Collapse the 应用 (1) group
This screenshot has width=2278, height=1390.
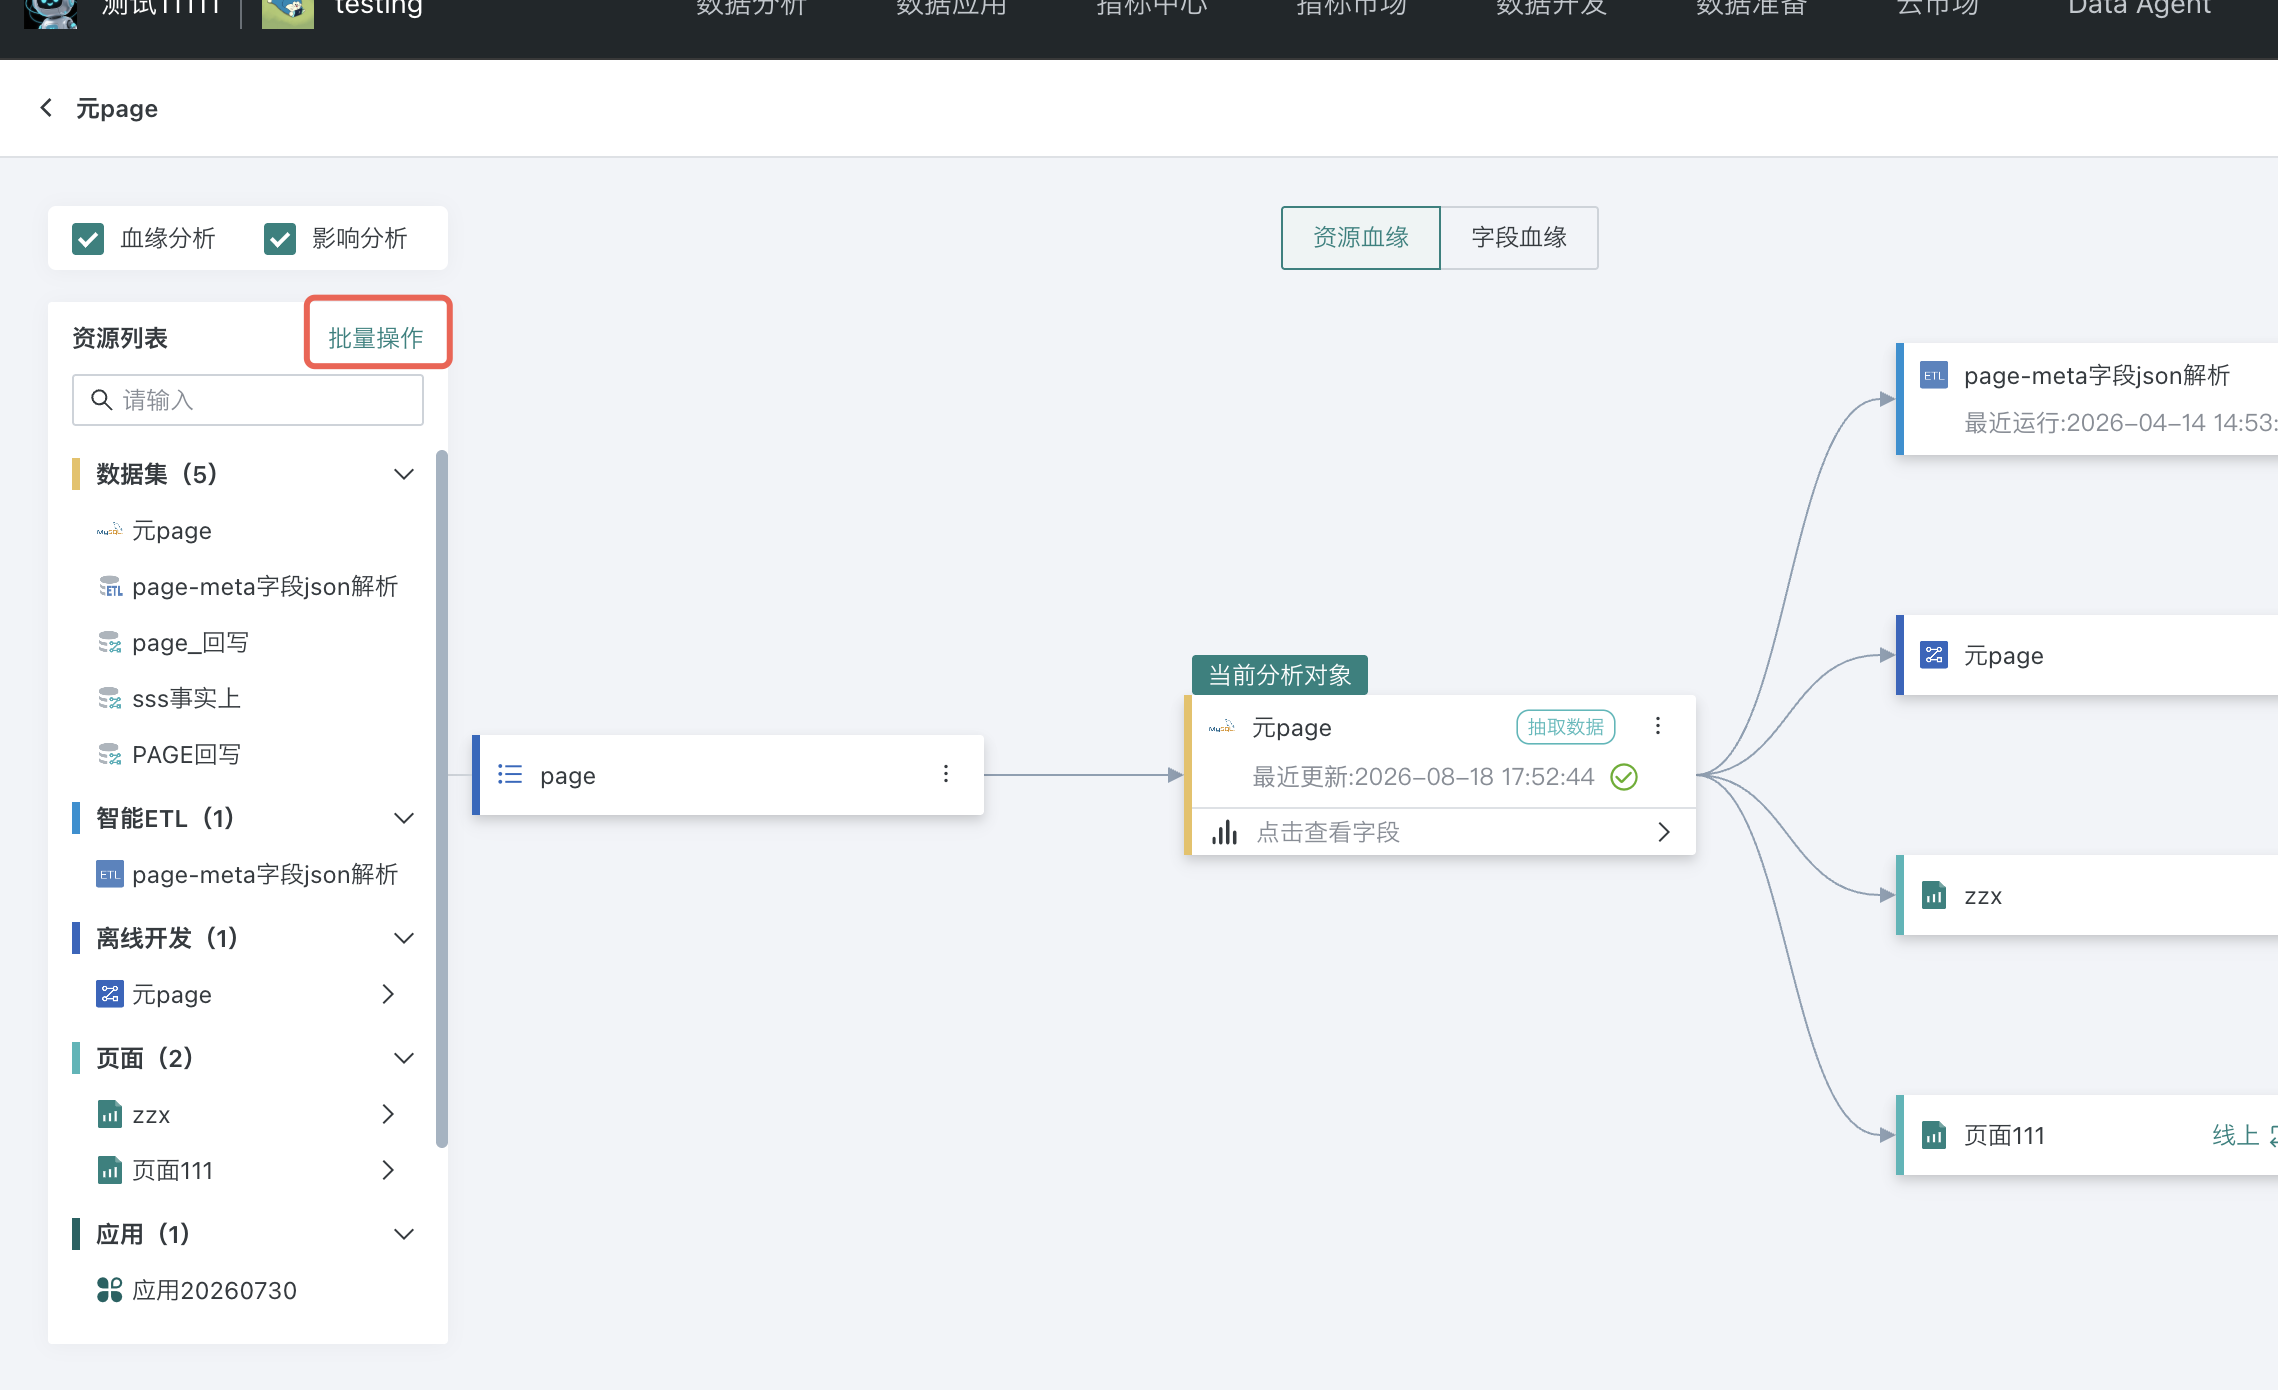coord(404,1234)
